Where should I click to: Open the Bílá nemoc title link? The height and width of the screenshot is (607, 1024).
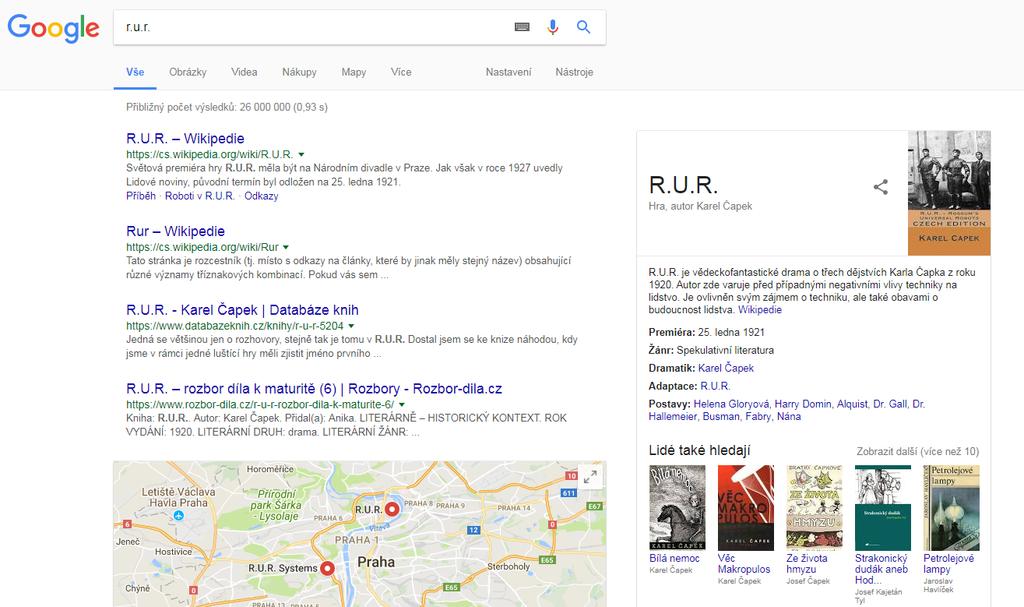click(x=674, y=559)
